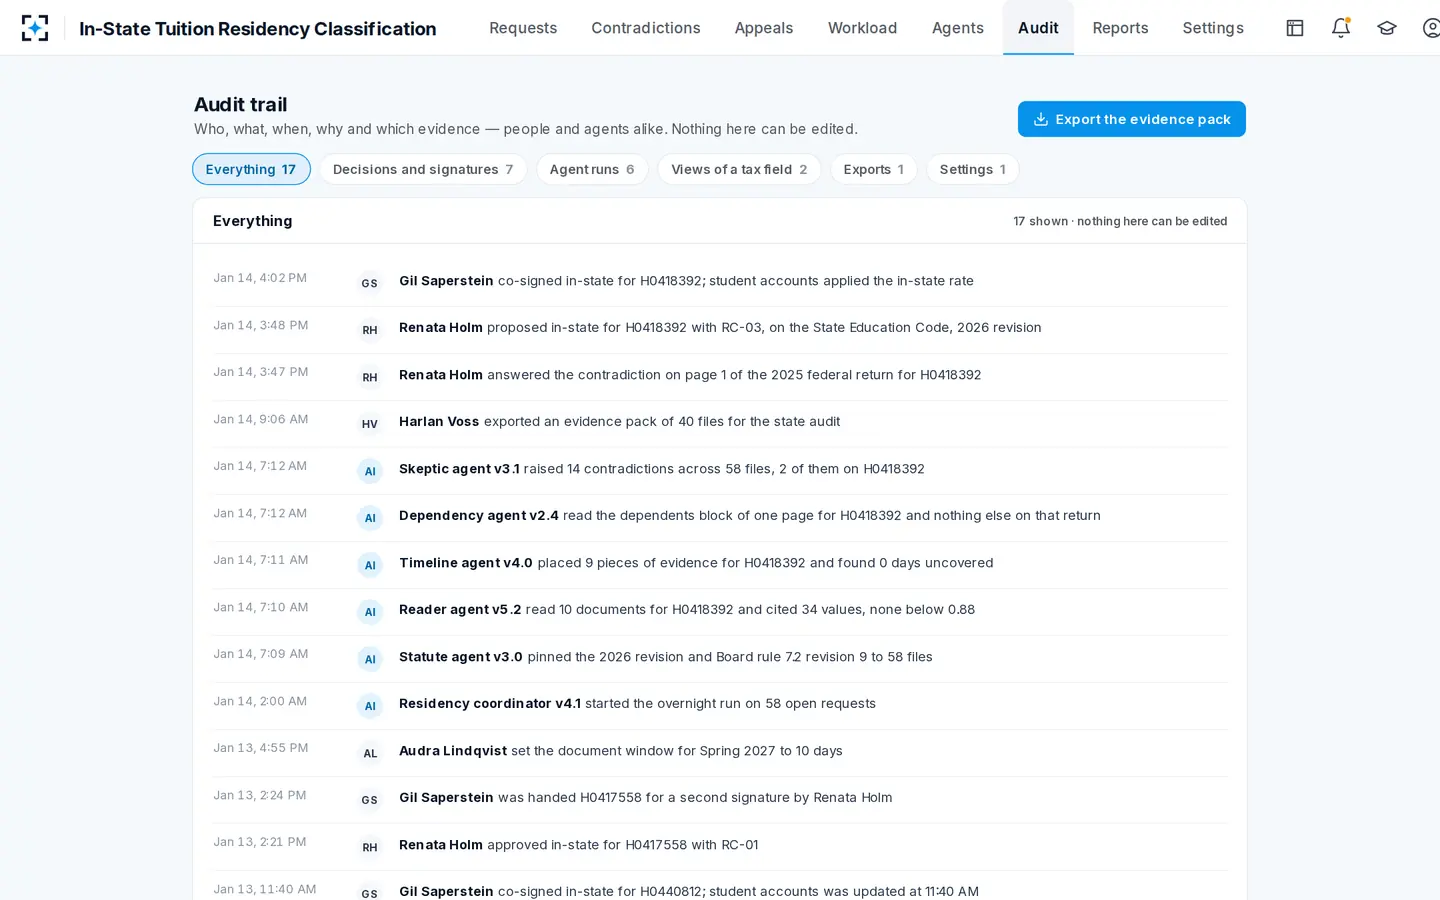Open the layout panel icon
The height and width of the screenshot is (900, 1440).
(1295, 28)
